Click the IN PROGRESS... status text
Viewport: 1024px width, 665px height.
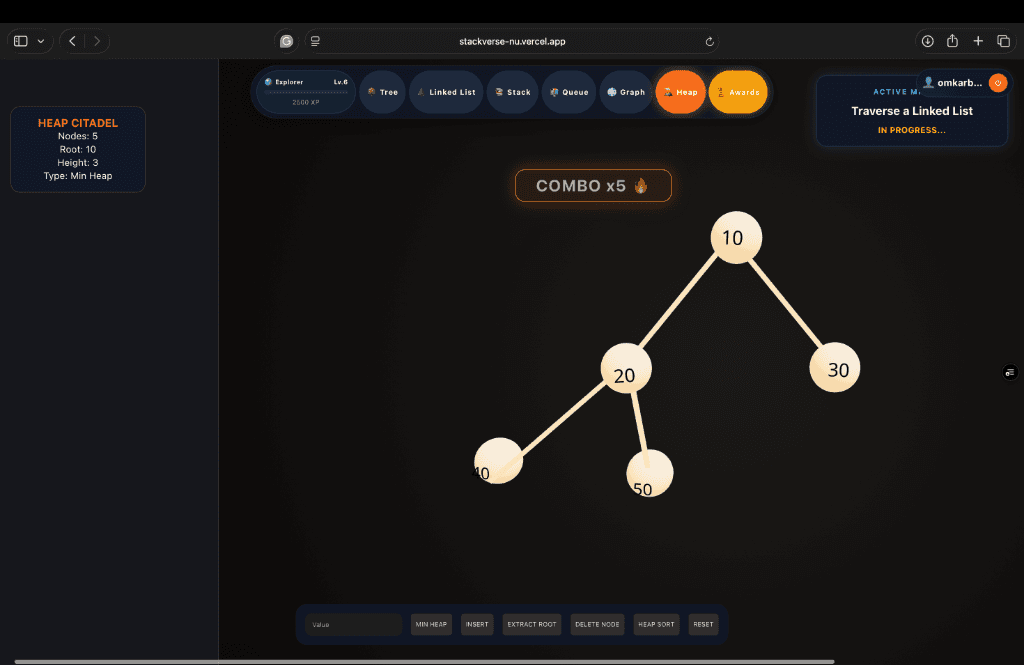[x=912, y=130]
